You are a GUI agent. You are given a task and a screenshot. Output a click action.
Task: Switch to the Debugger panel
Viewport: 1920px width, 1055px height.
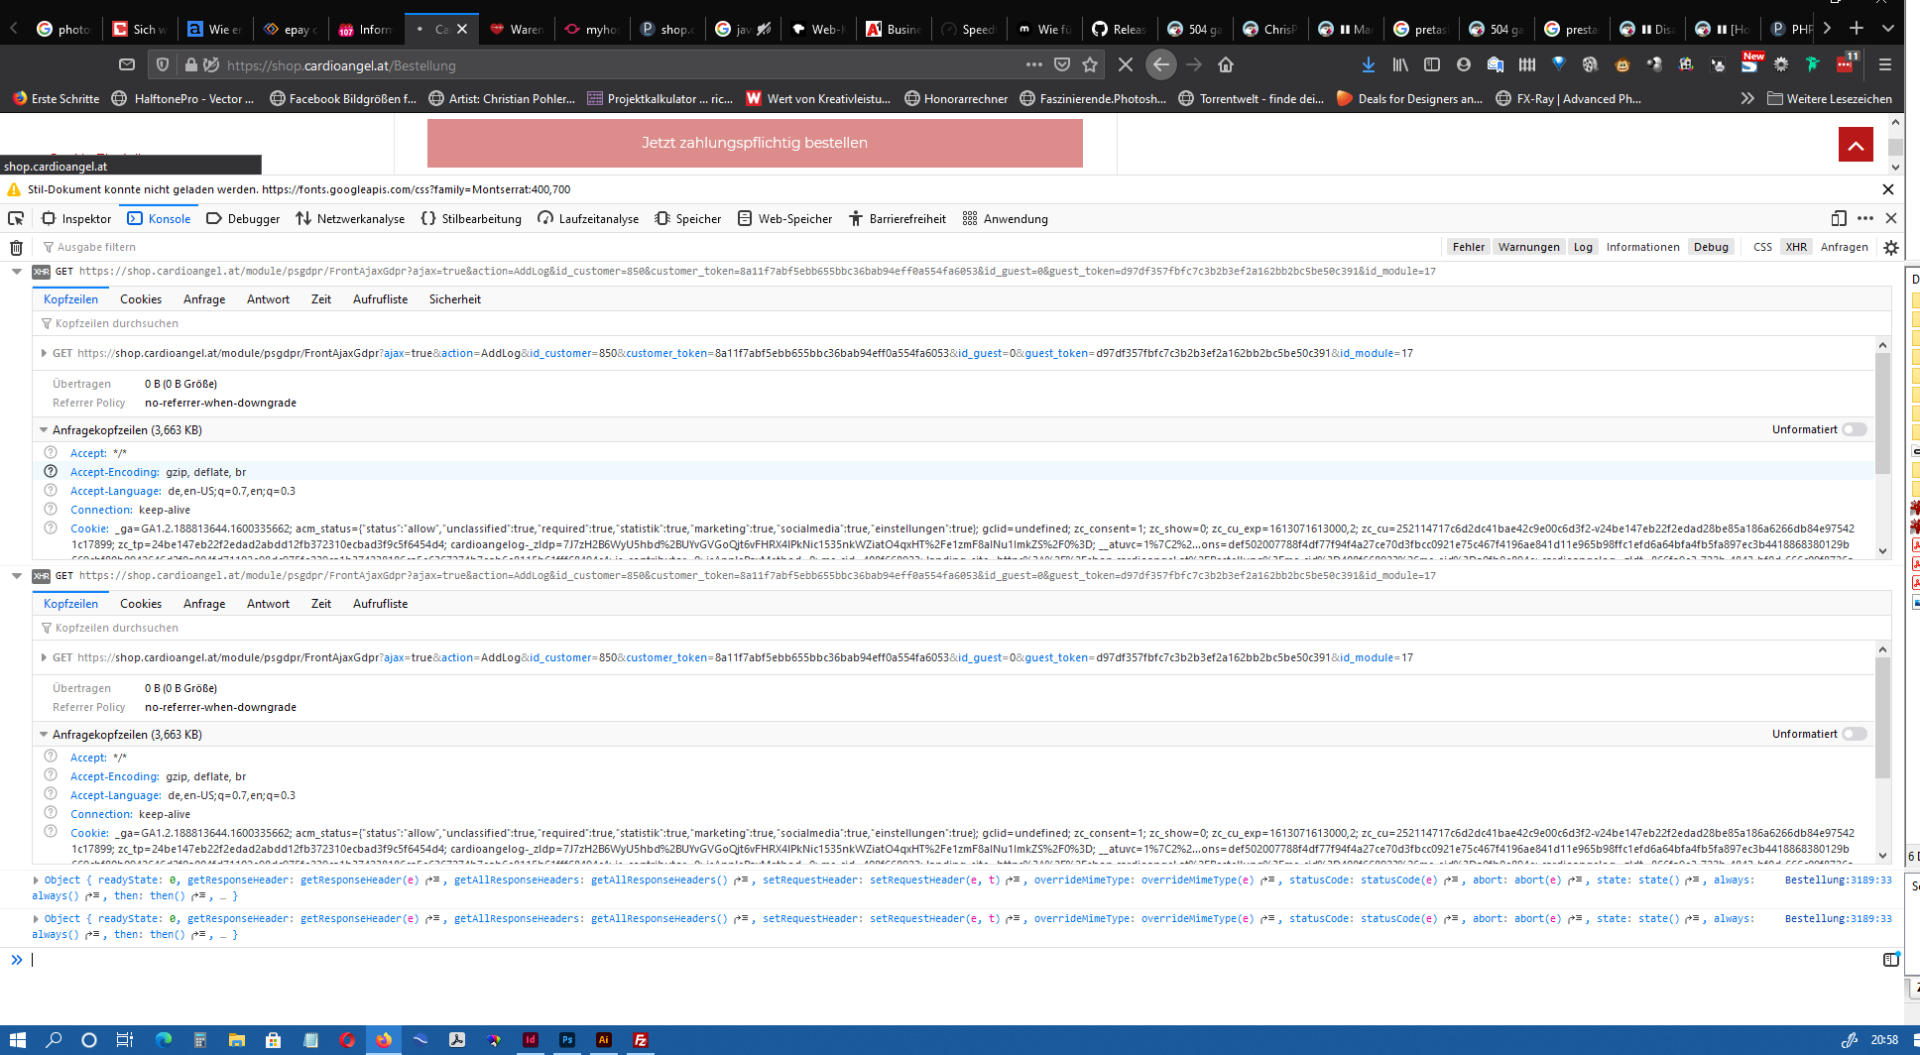point(243,218)
